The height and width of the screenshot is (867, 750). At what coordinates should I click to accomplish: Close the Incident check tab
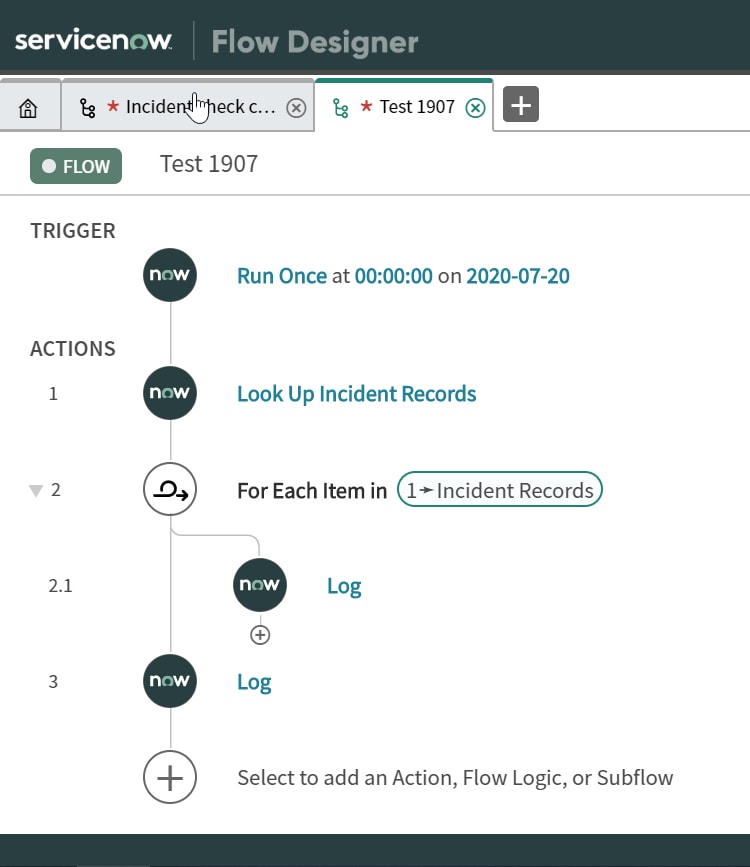point(296,108)
